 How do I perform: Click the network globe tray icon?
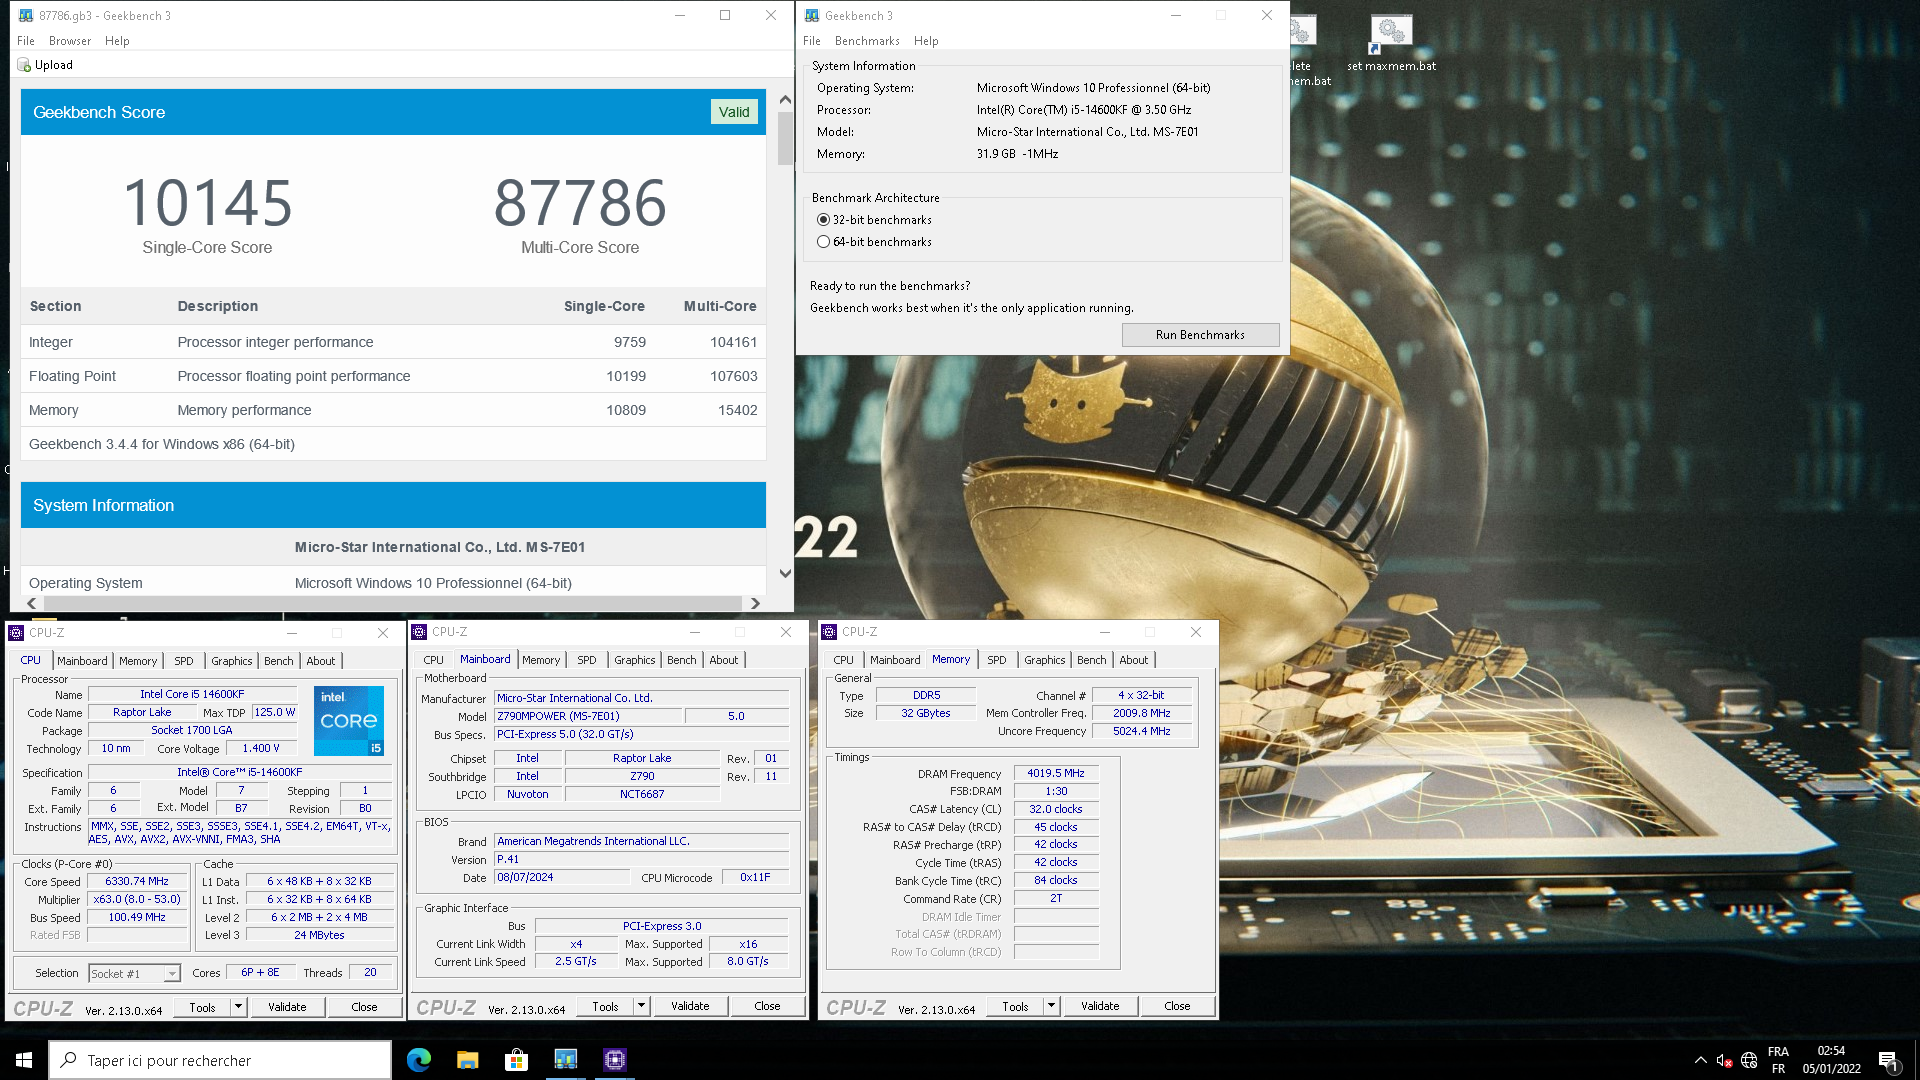[x=1749, y=1060]
